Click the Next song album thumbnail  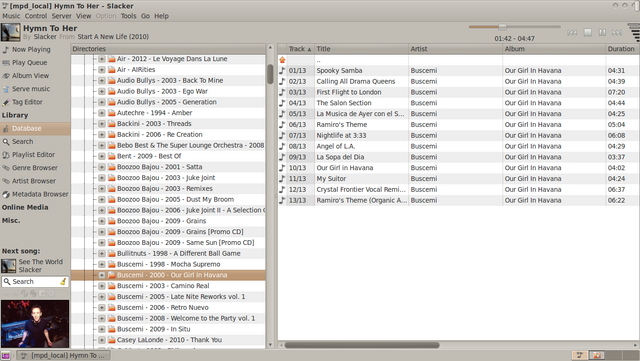coord(9,266)
